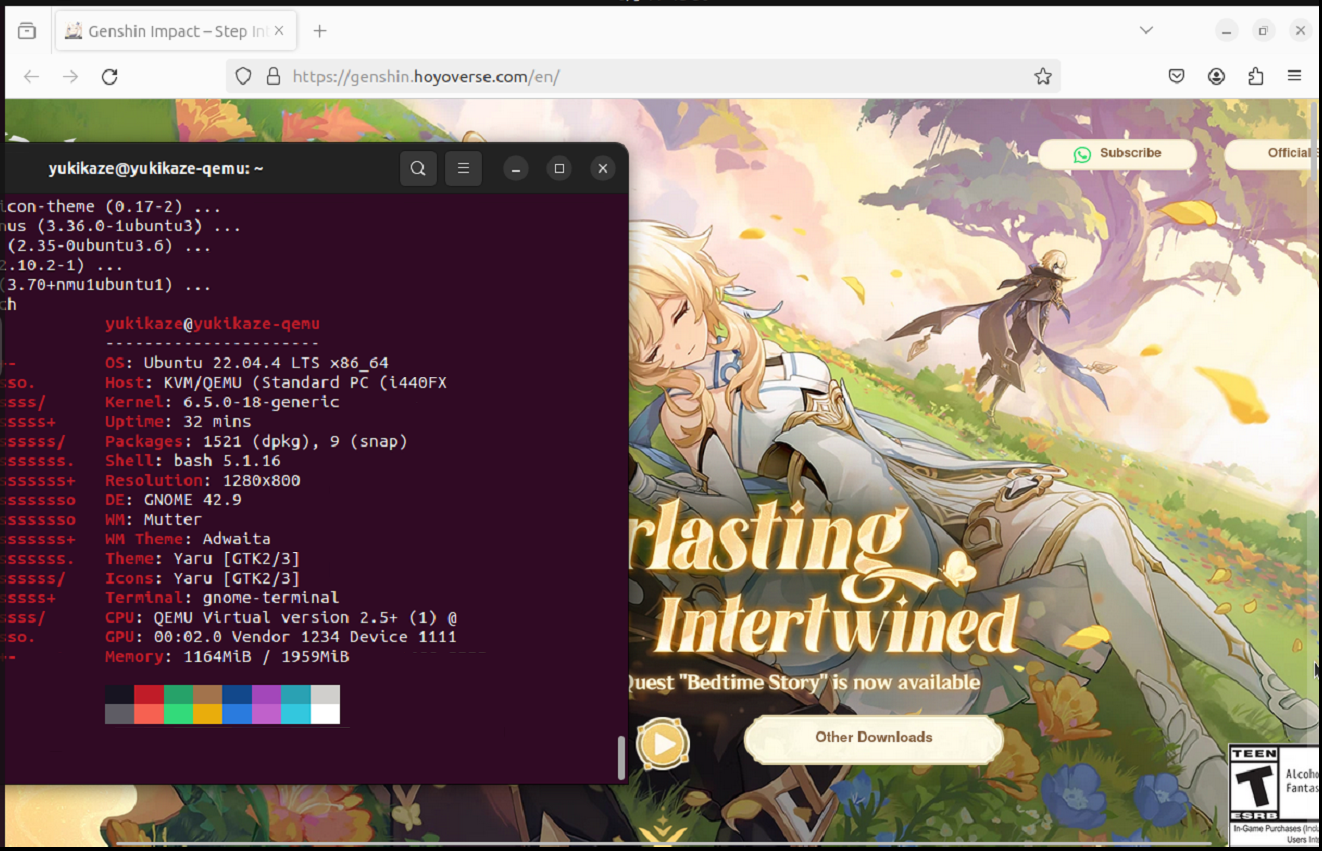
Task: Click the WhatsApp Subscribe button
Action: [x=1117, y=154]
